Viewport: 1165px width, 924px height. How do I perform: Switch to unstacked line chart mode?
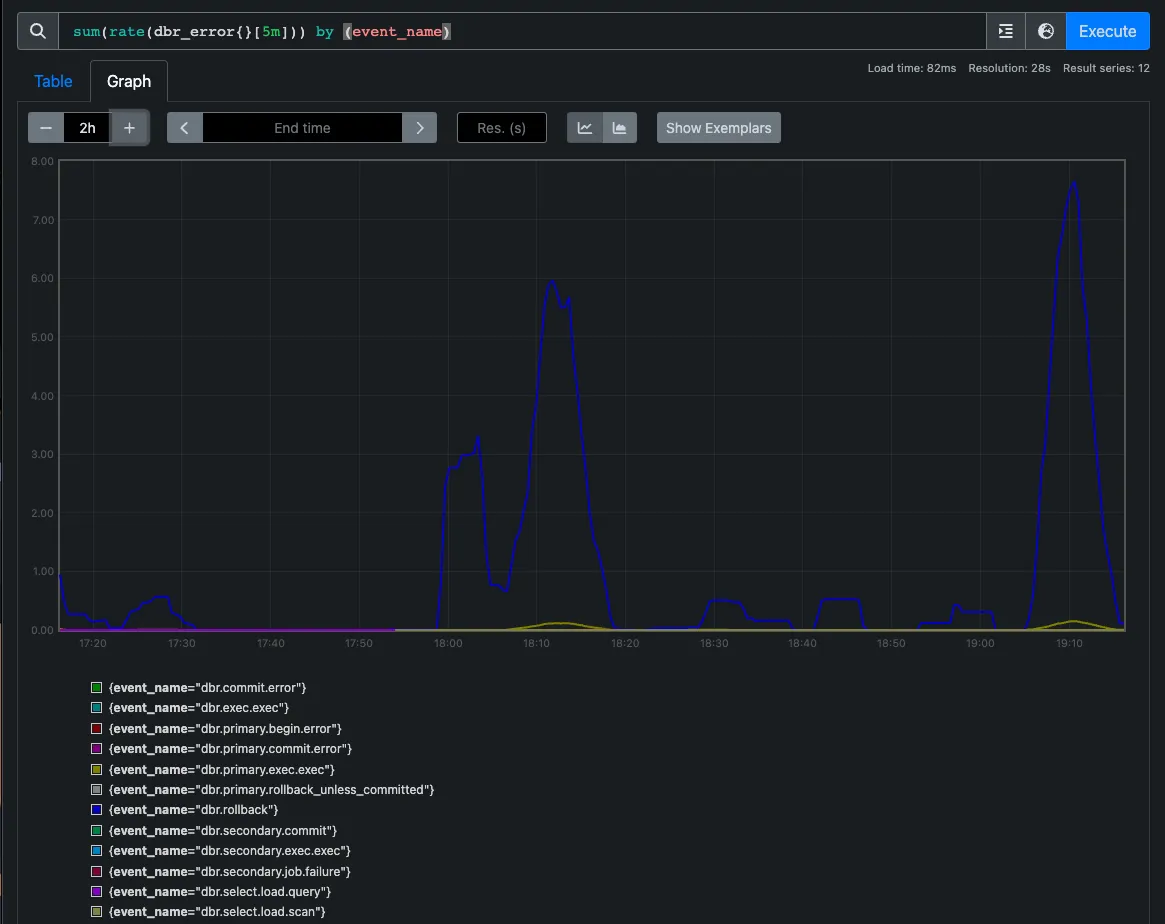point(585,128)
